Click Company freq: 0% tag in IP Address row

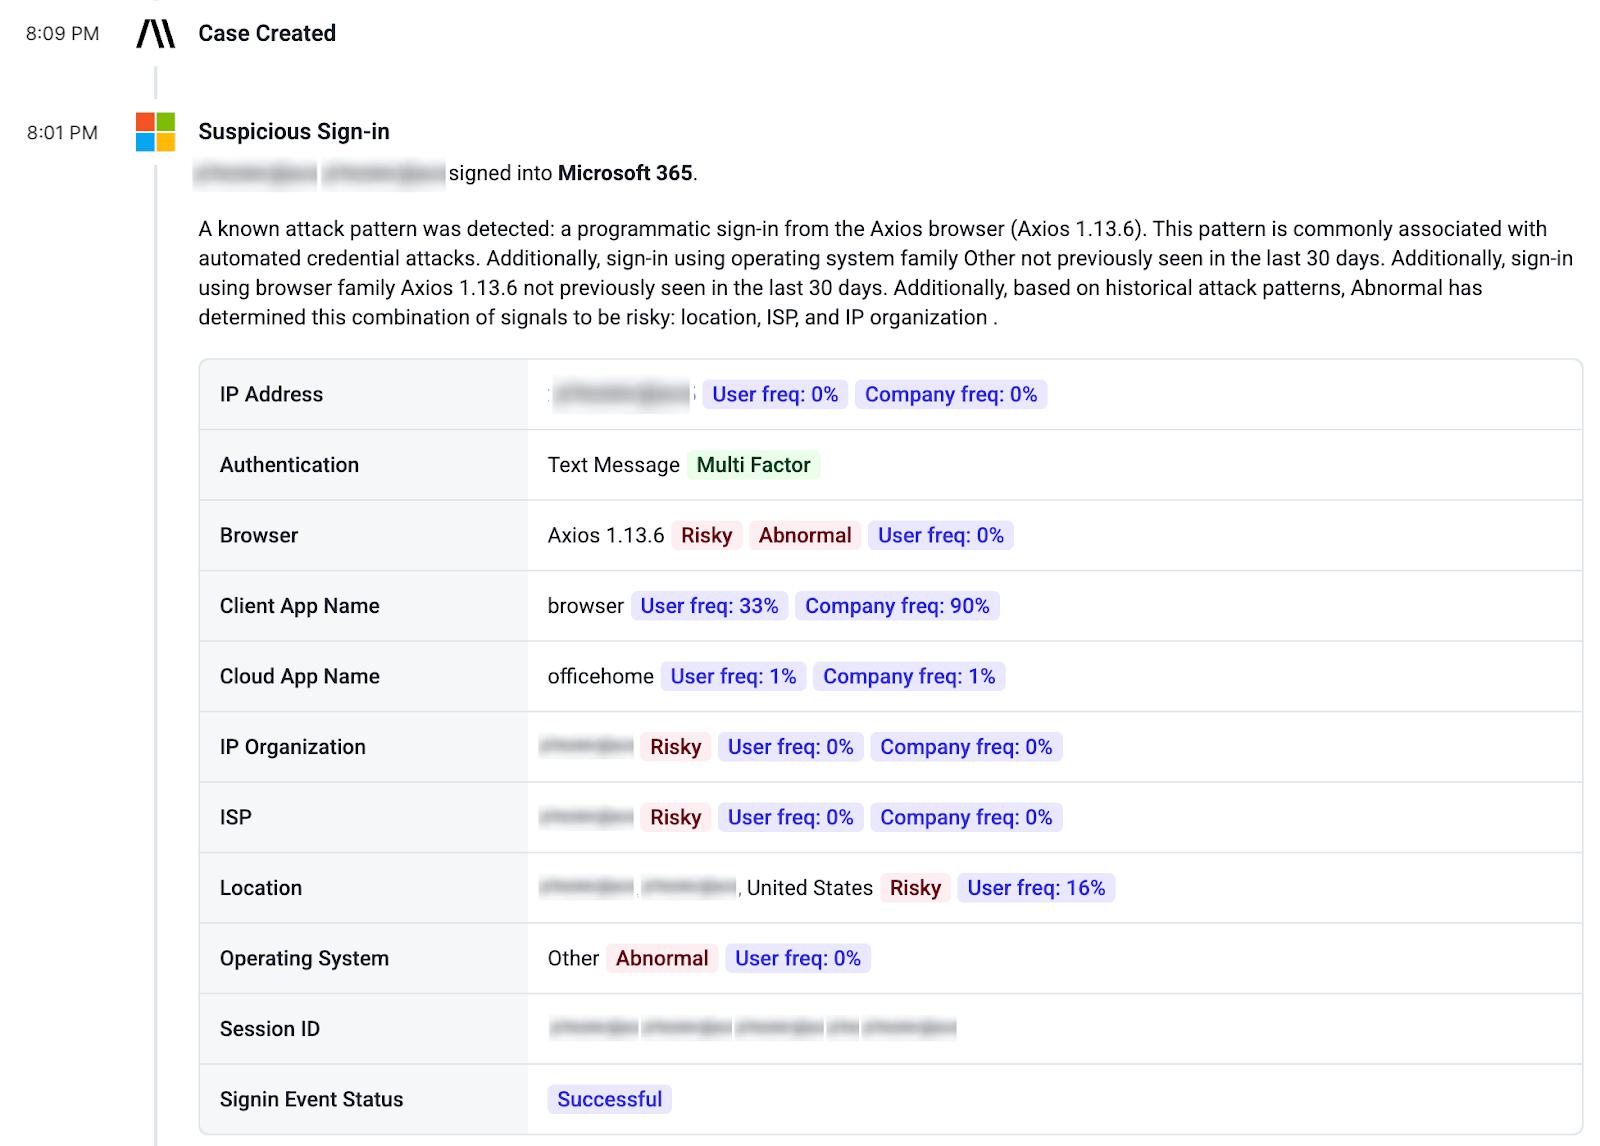click(x=951, y=394)
